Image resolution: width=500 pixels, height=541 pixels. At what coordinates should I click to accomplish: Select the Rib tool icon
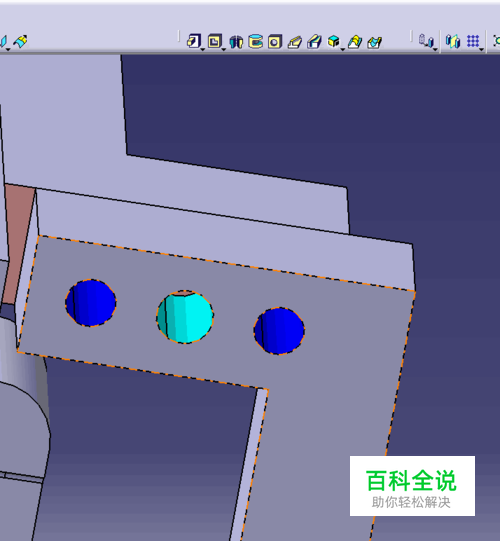[x=295, y=42]
